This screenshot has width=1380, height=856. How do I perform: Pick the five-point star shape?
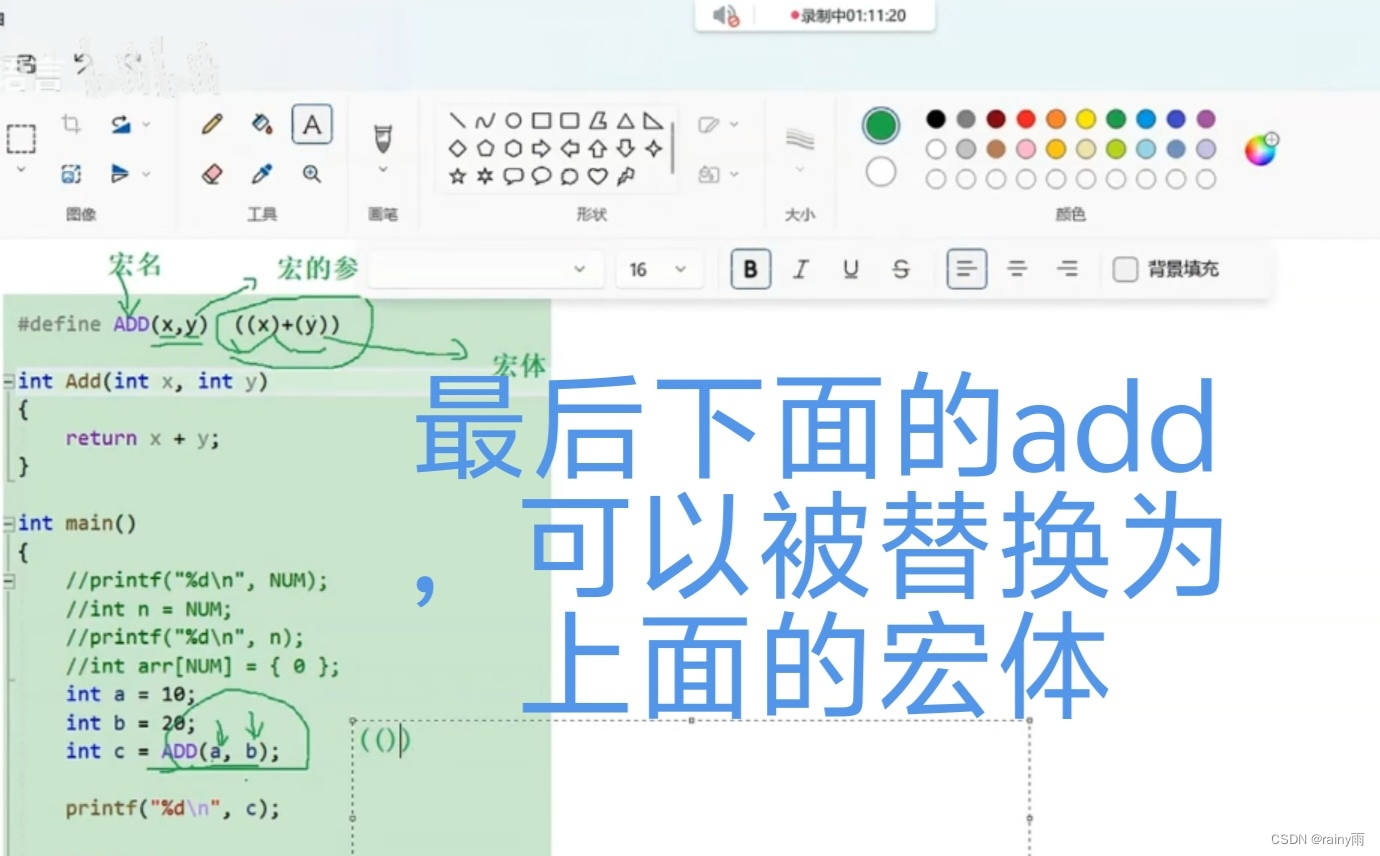click(458, 177)
